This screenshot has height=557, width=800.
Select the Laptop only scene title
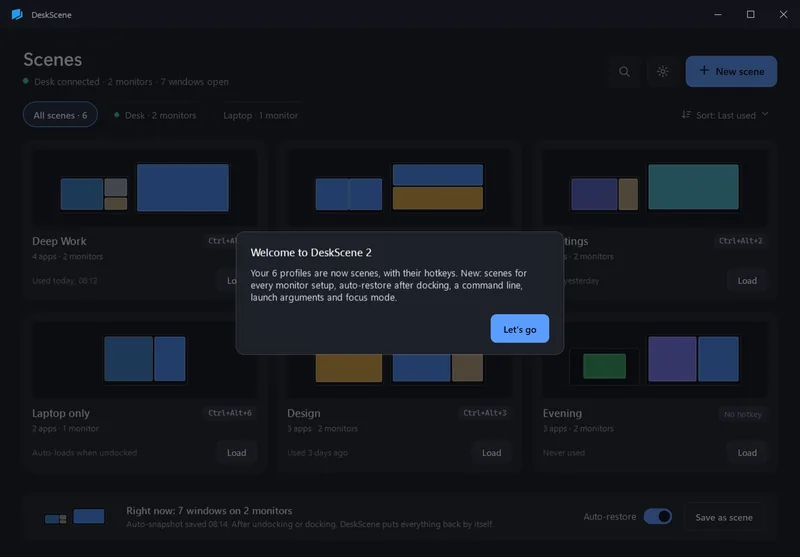[x=61, y=413]
